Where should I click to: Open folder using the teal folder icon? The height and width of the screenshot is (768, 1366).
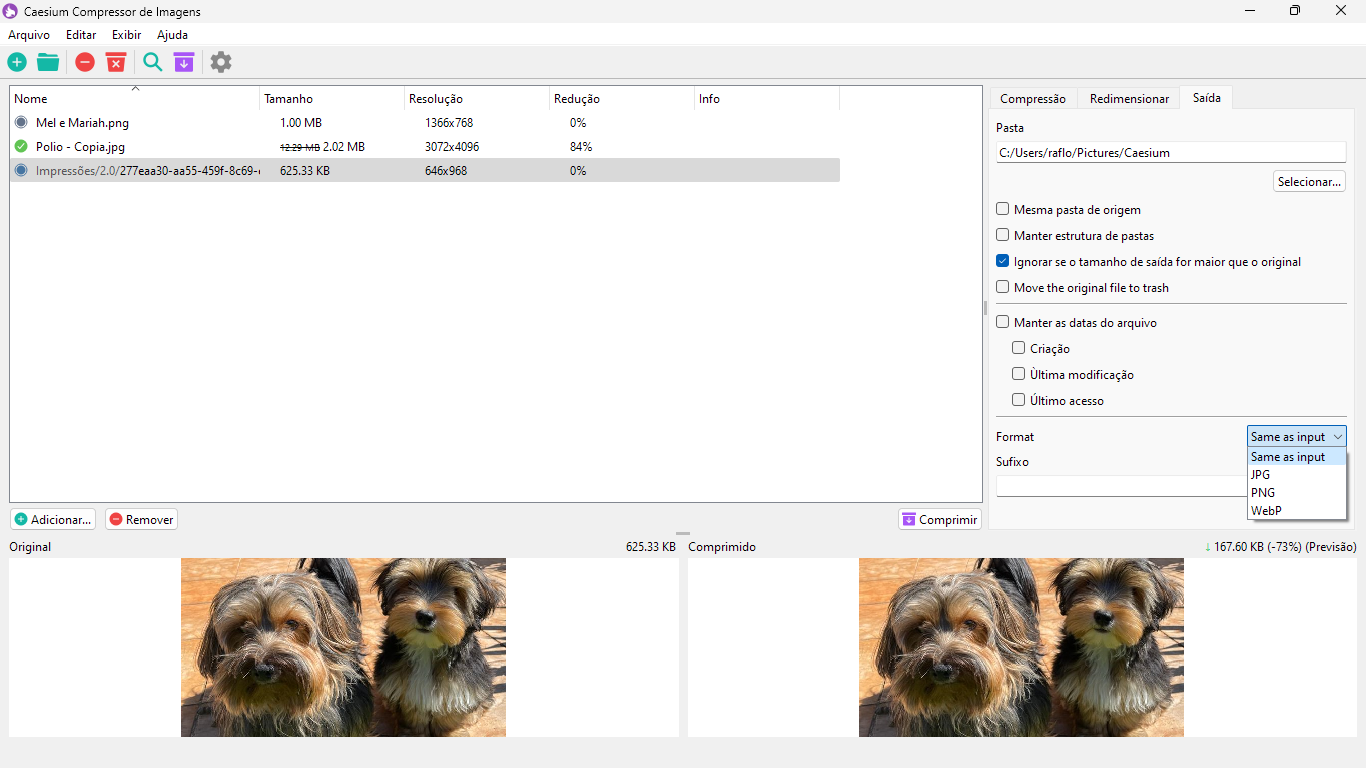point(48,62)
